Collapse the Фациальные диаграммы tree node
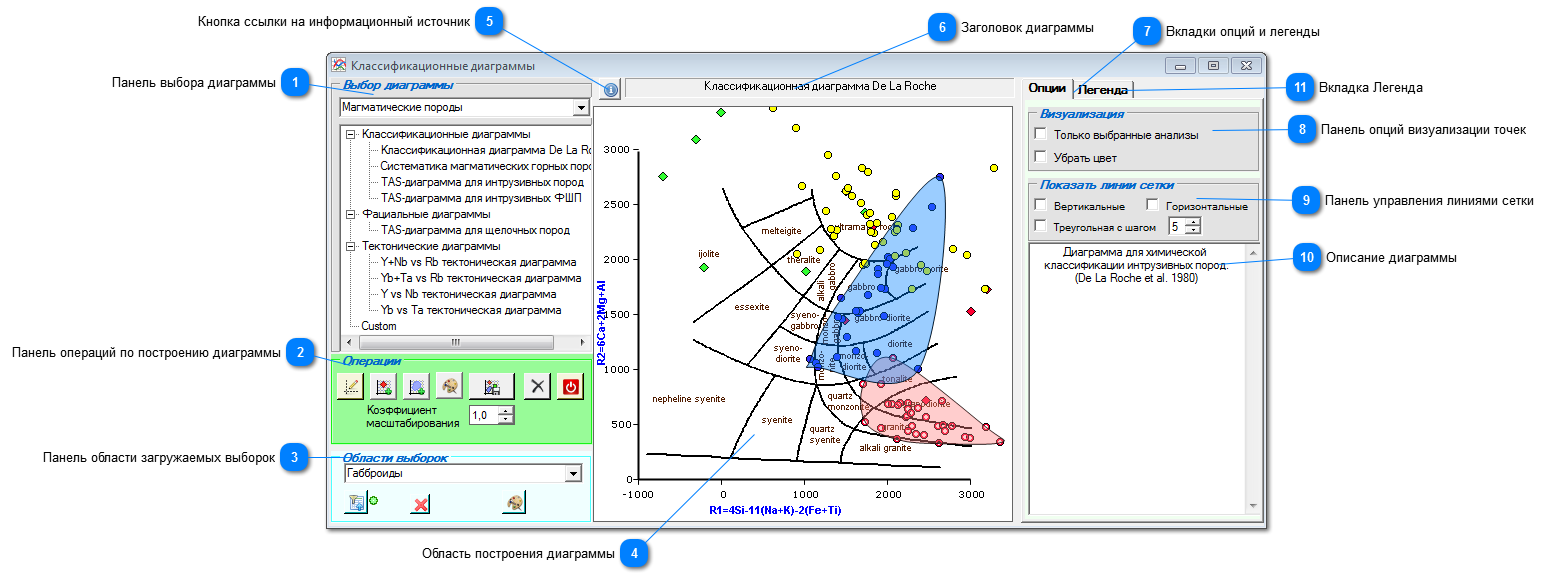The height and width of the screenshot is (578, 1550). (350, 214)
